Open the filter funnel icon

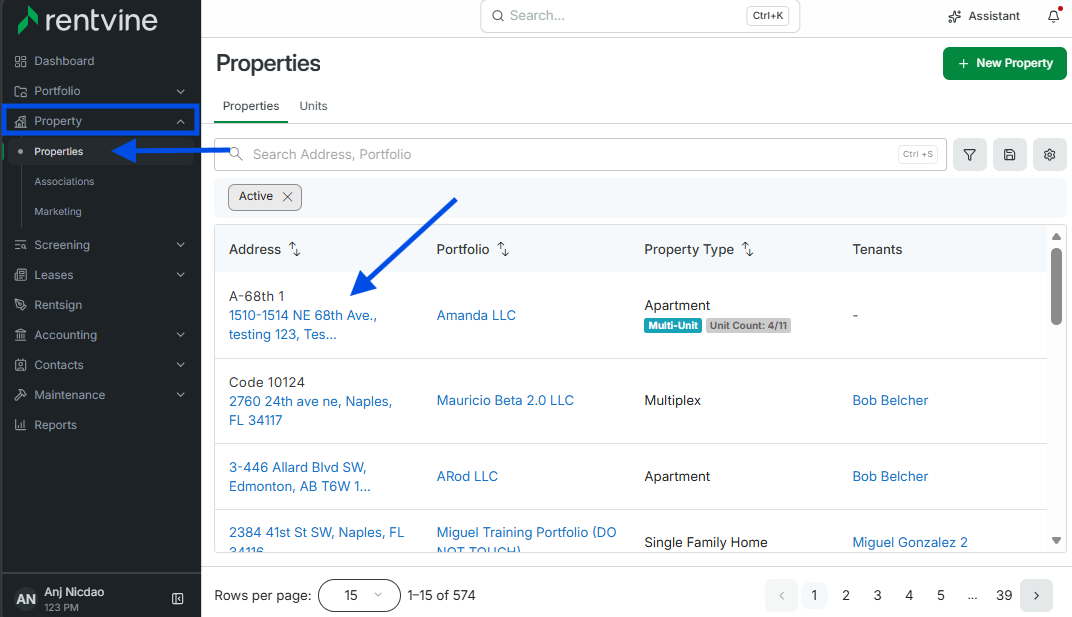(969, 155)
